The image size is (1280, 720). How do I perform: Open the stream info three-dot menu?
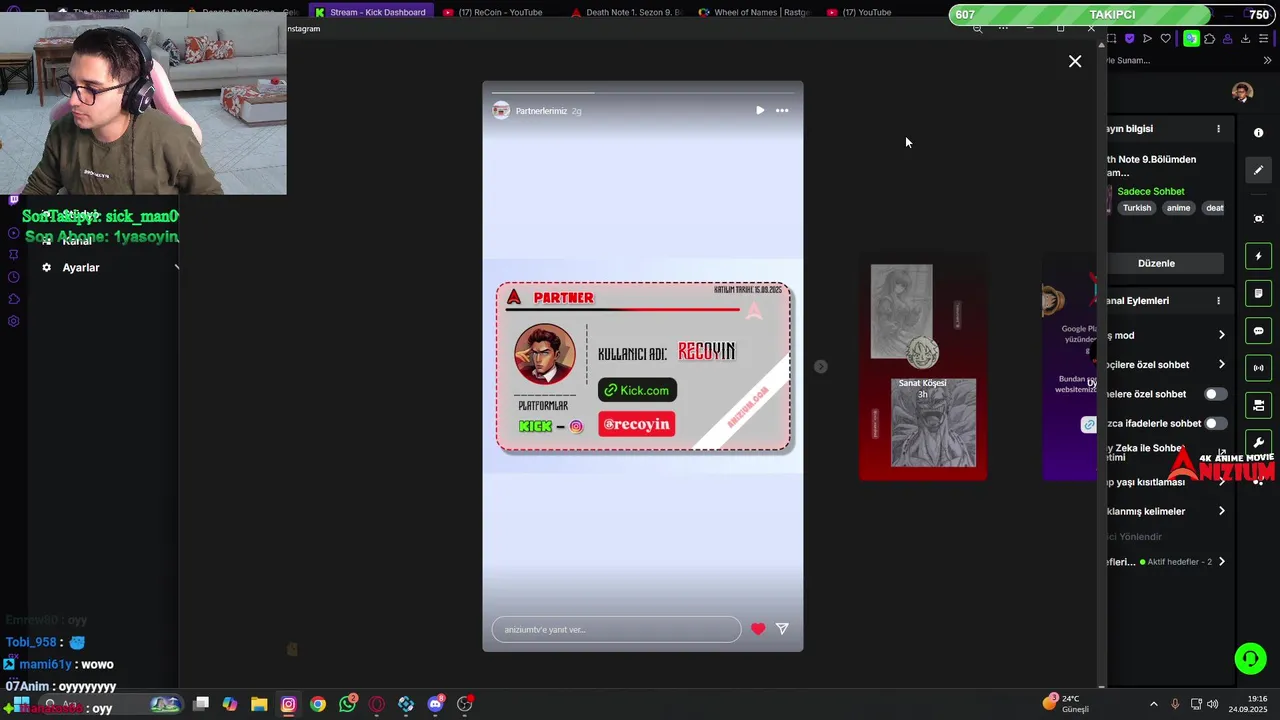[x=1218, y=129]
